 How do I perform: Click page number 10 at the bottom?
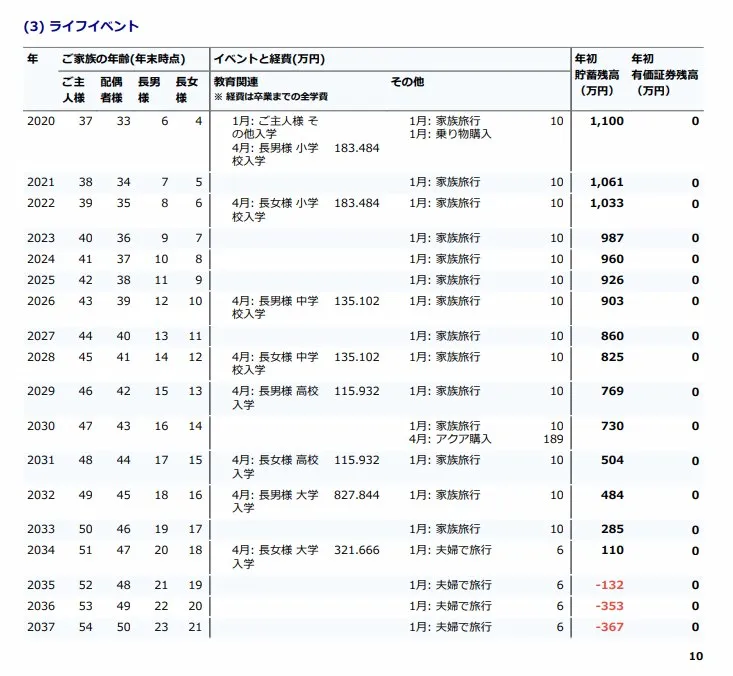coord(696,657)
